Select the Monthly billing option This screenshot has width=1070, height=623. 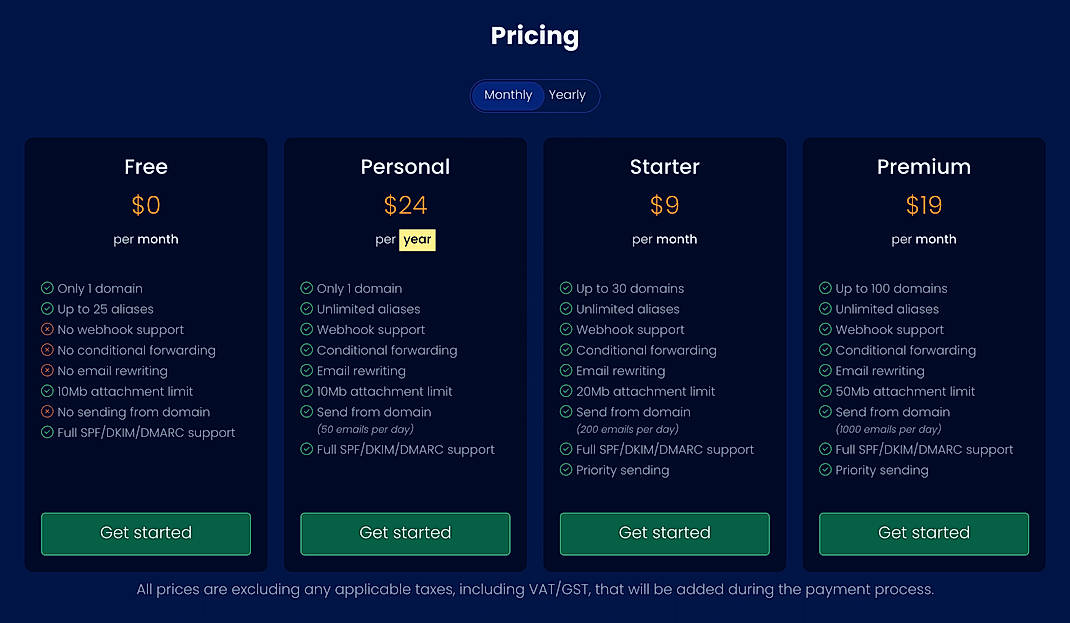(508, 95)
